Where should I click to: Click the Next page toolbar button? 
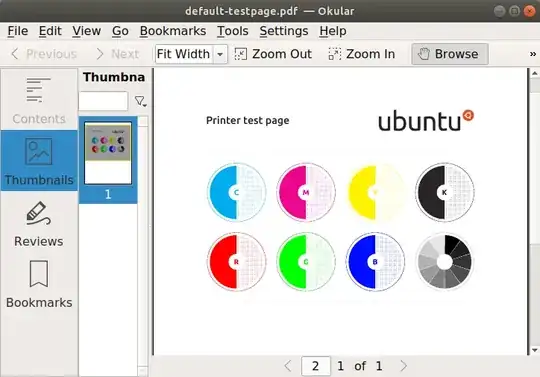point(117,54)
